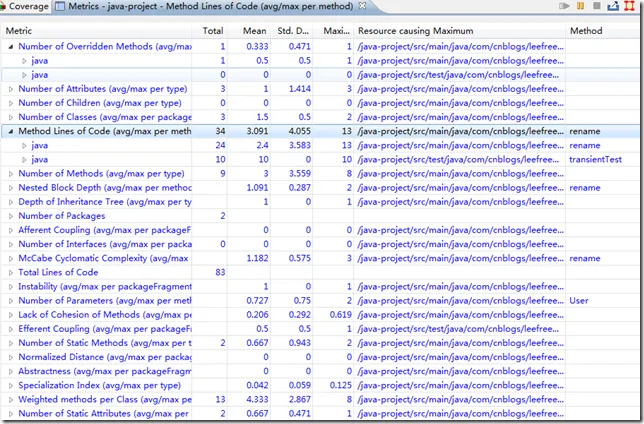Click the yellow pause icon in toolbar

coord(580,6)
